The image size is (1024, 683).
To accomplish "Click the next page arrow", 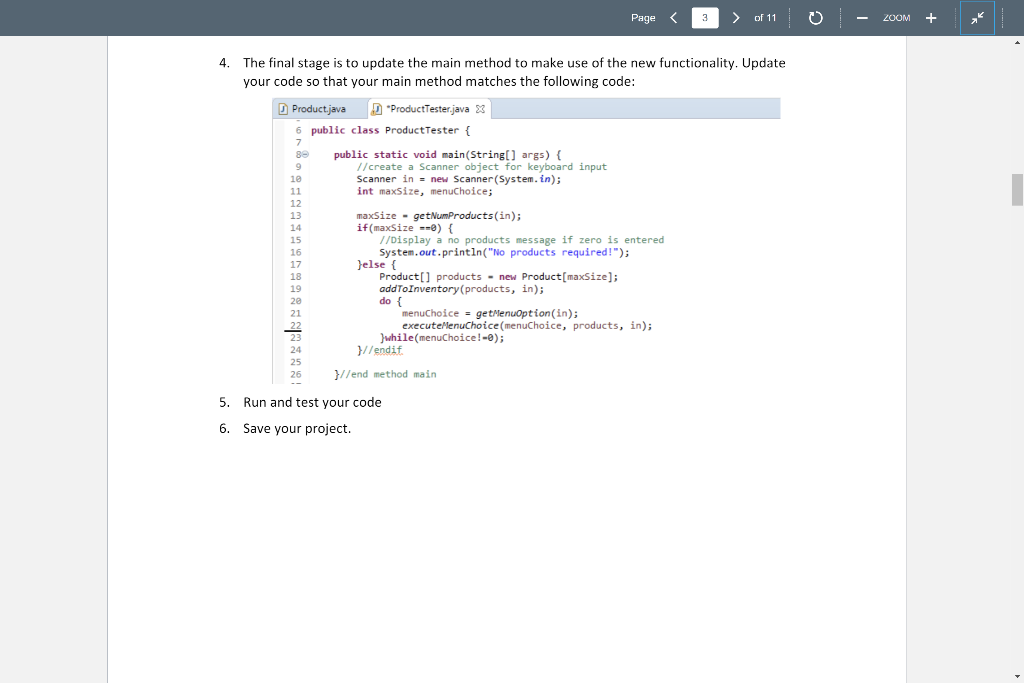I will 735,17.
